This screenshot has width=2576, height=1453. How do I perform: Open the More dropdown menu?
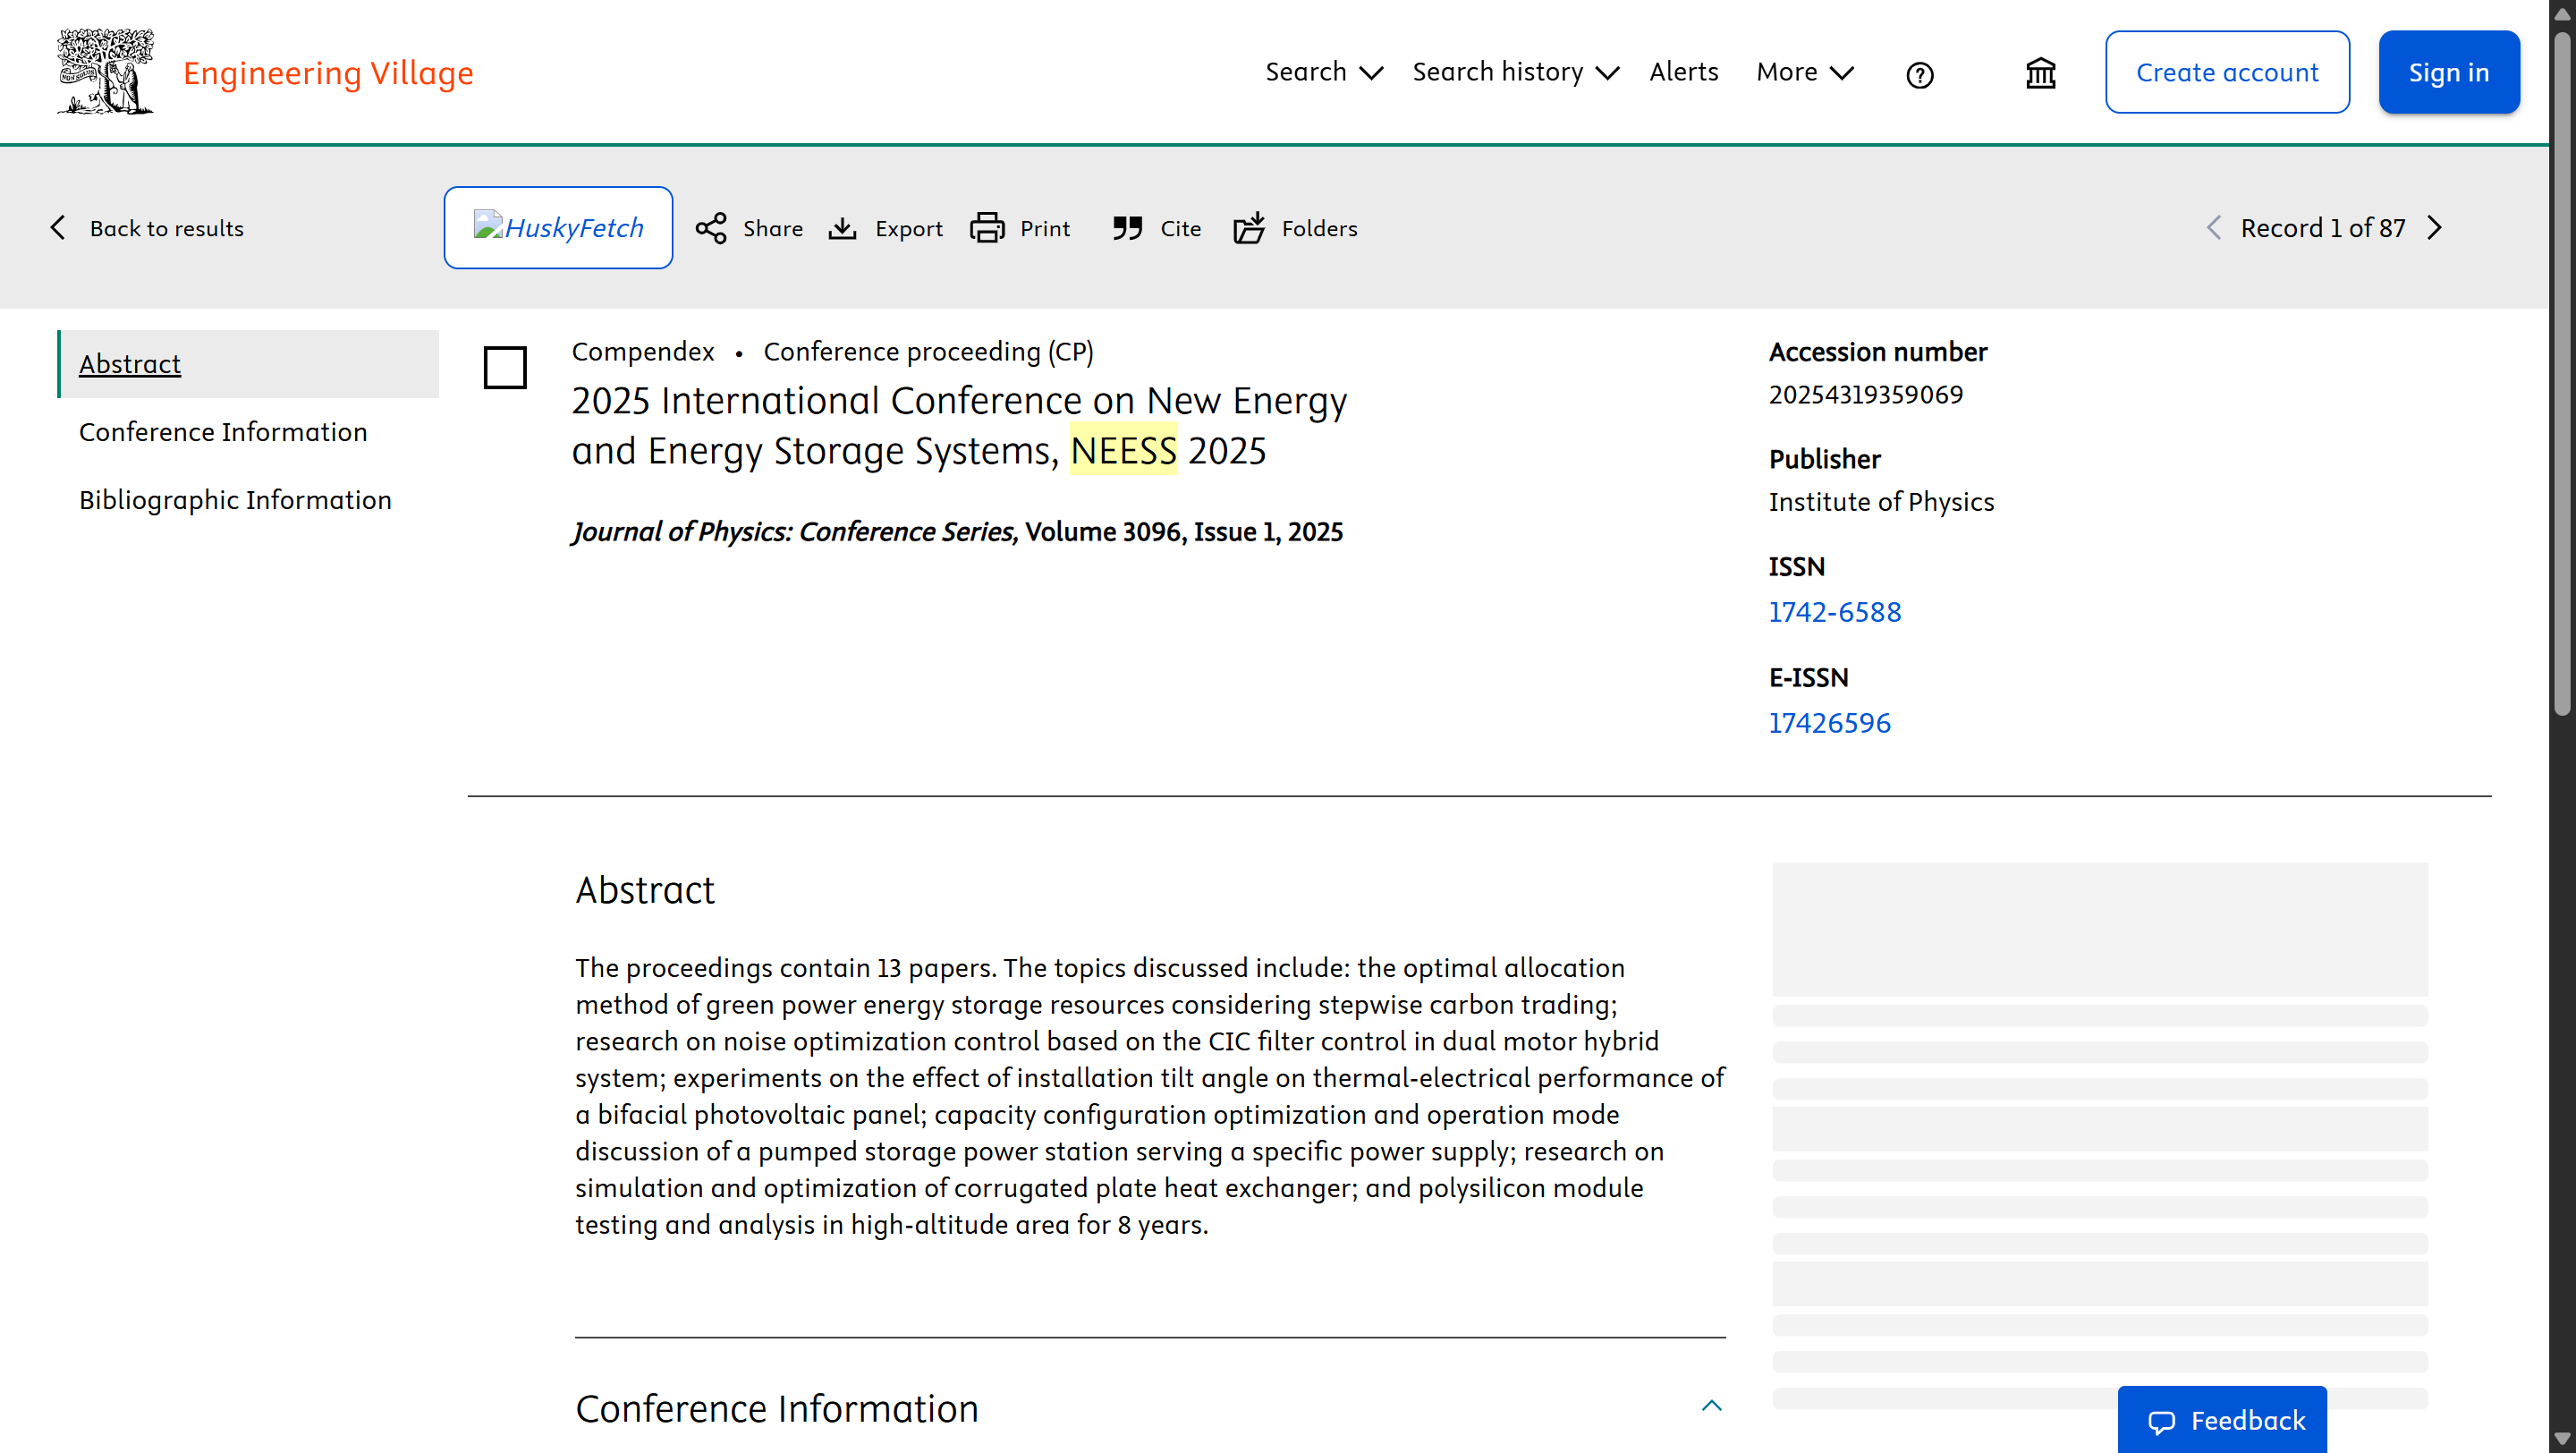[1805, 72]
